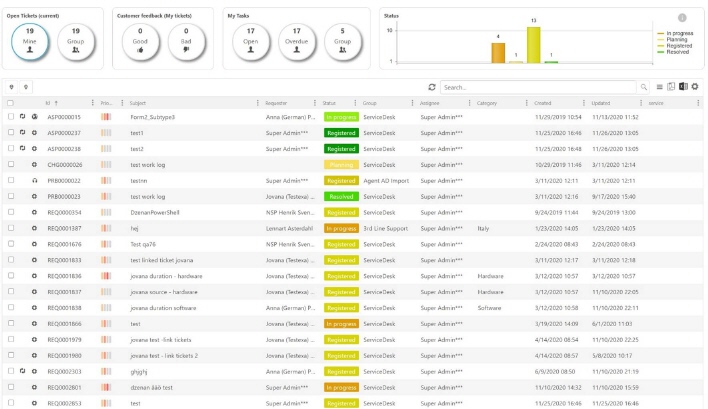Show Bad customer feedback
708x409 pixels.
186,42
